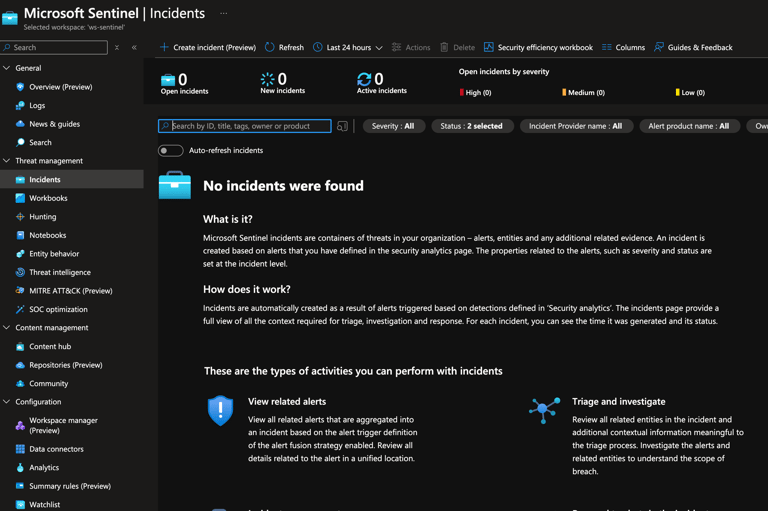This screenshot has height=511, width=768.
Task: Open the Severity : All filter
Action: click(393, 126)
